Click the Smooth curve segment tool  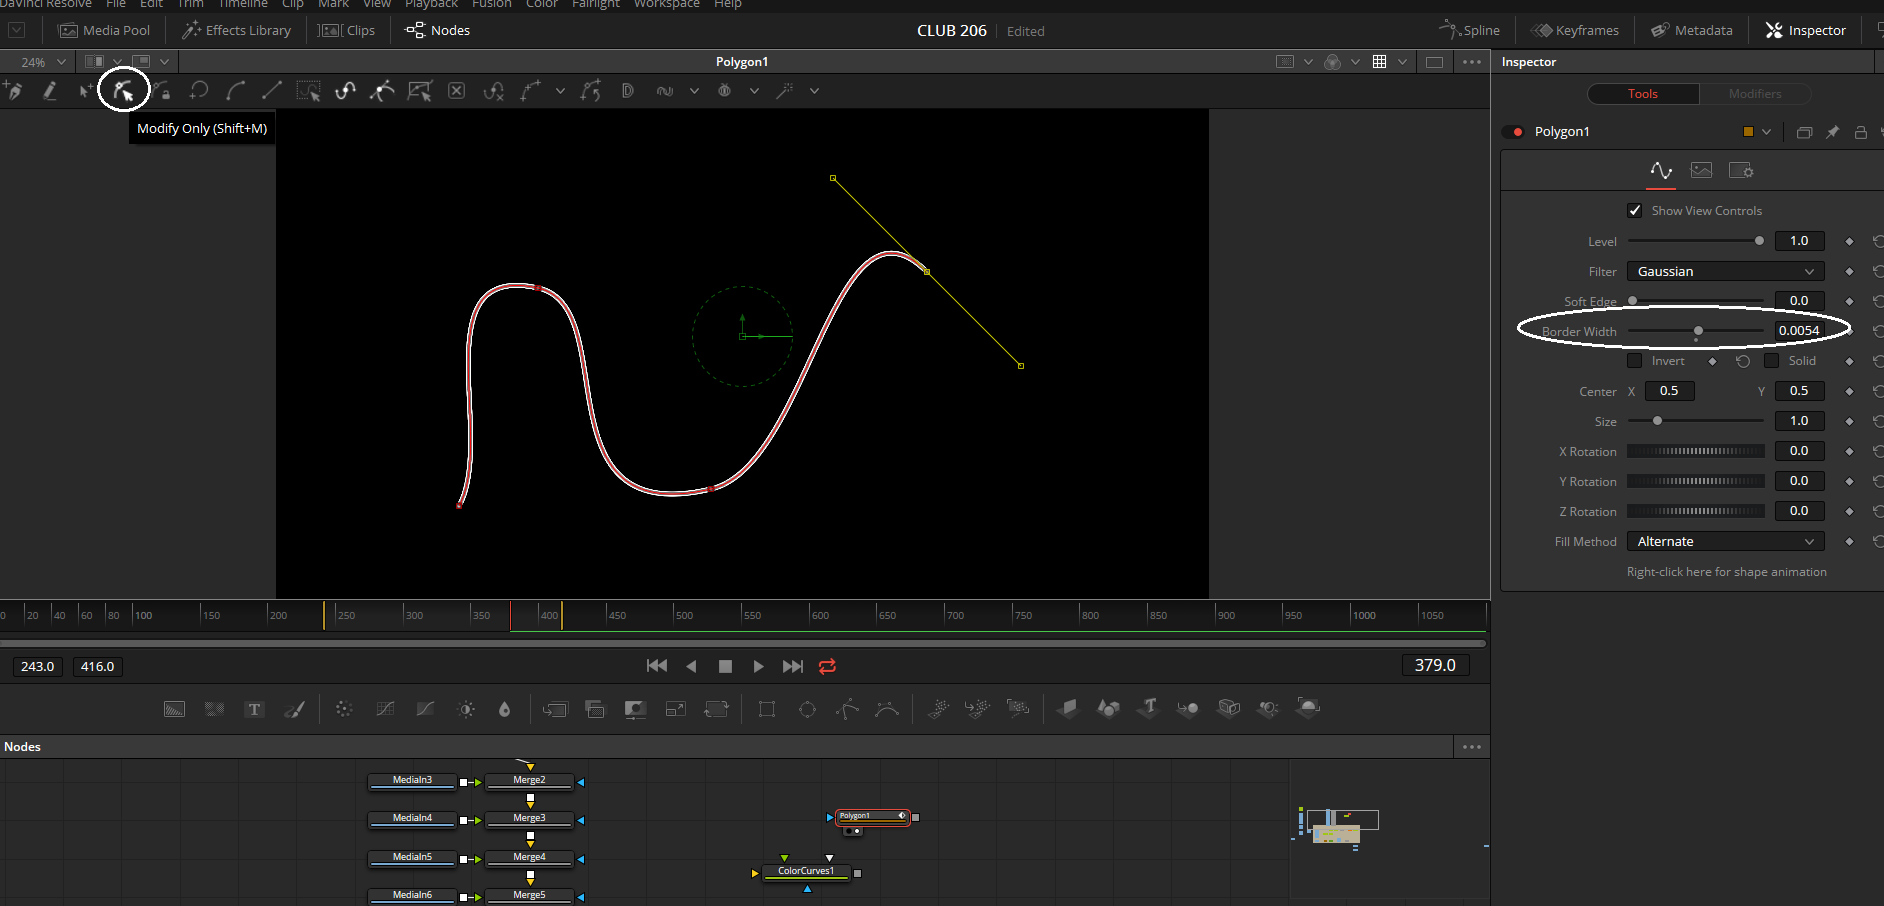tap(235, 91)
